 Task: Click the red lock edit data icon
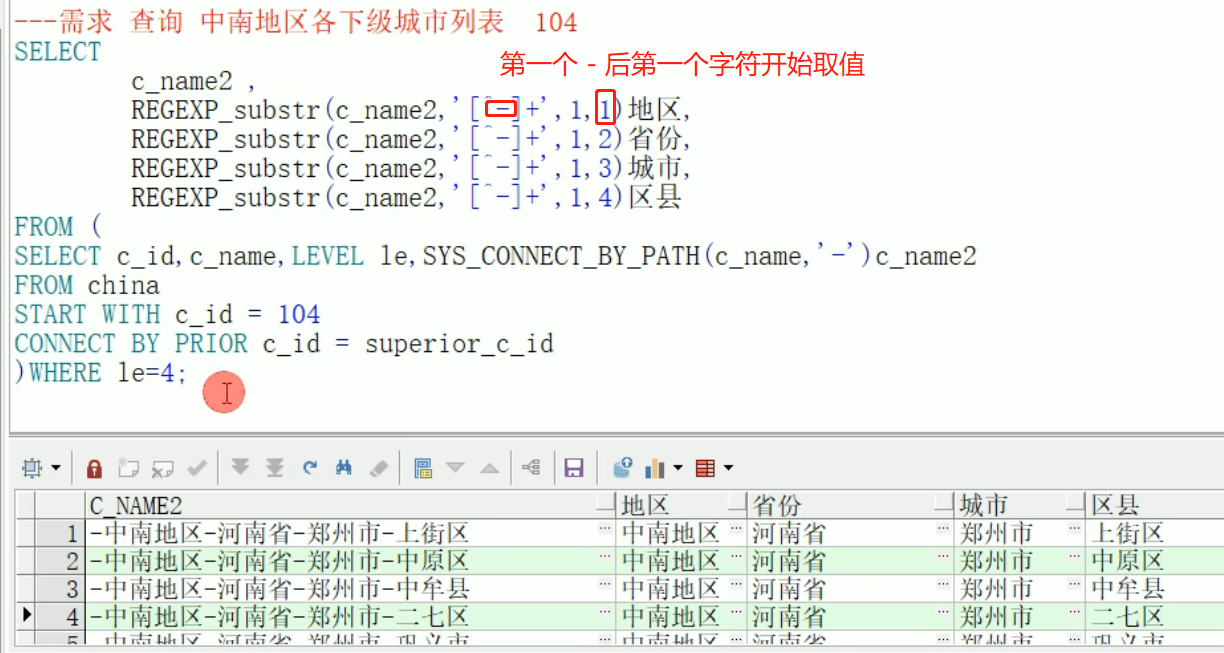(x=94, y=467)
